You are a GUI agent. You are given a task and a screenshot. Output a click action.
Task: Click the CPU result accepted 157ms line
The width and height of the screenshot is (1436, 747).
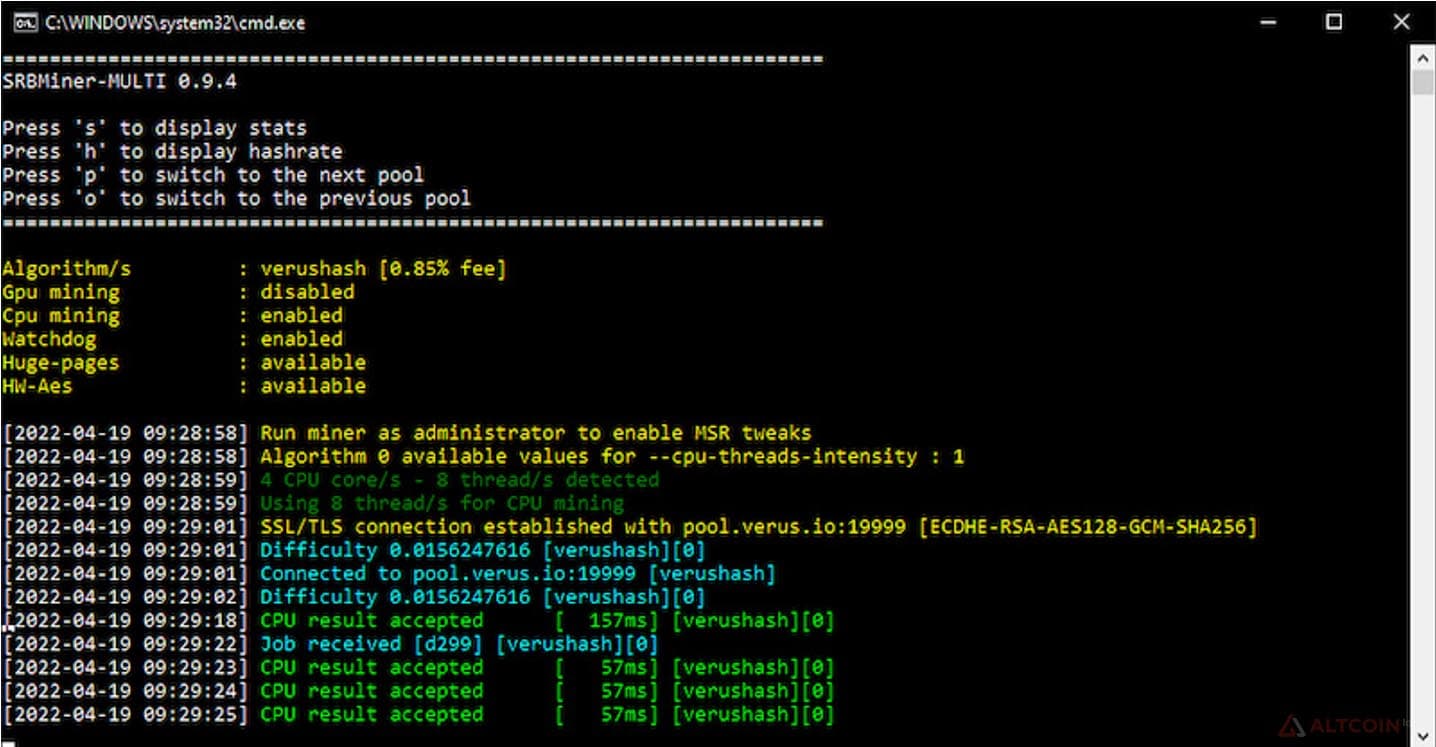(418, 621)
